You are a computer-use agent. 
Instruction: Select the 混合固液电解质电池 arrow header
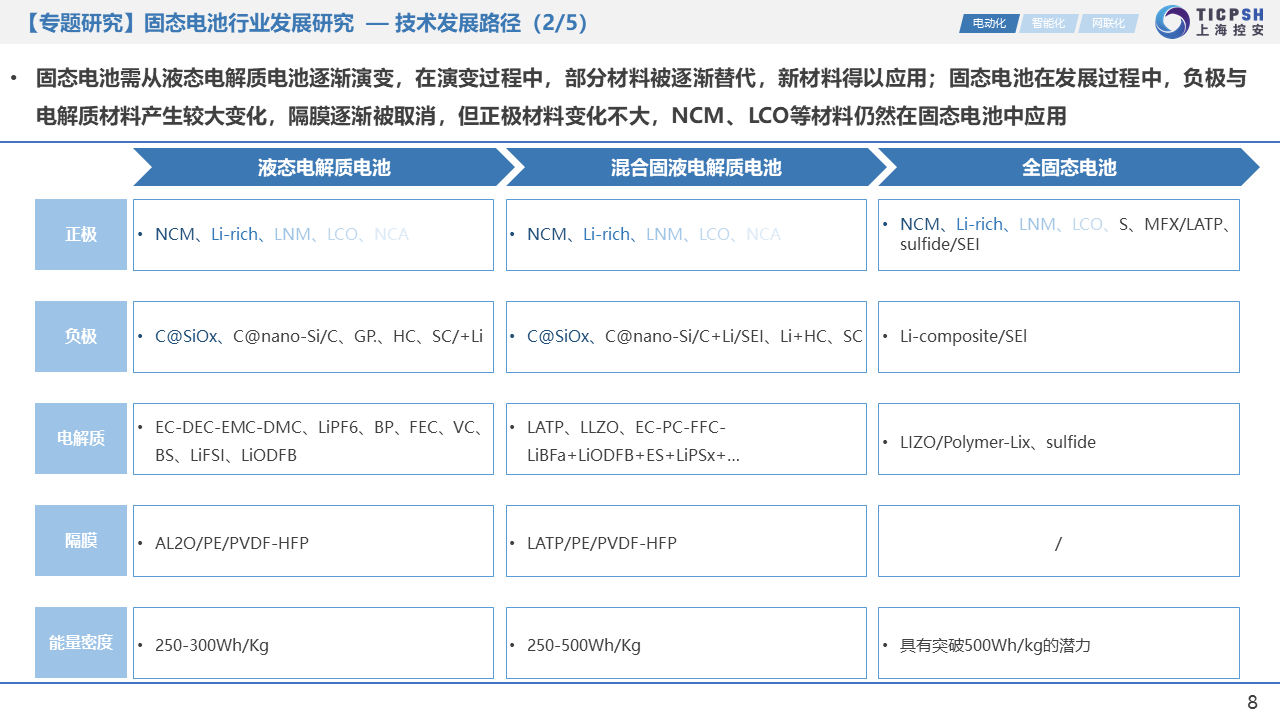click(695, 167)
